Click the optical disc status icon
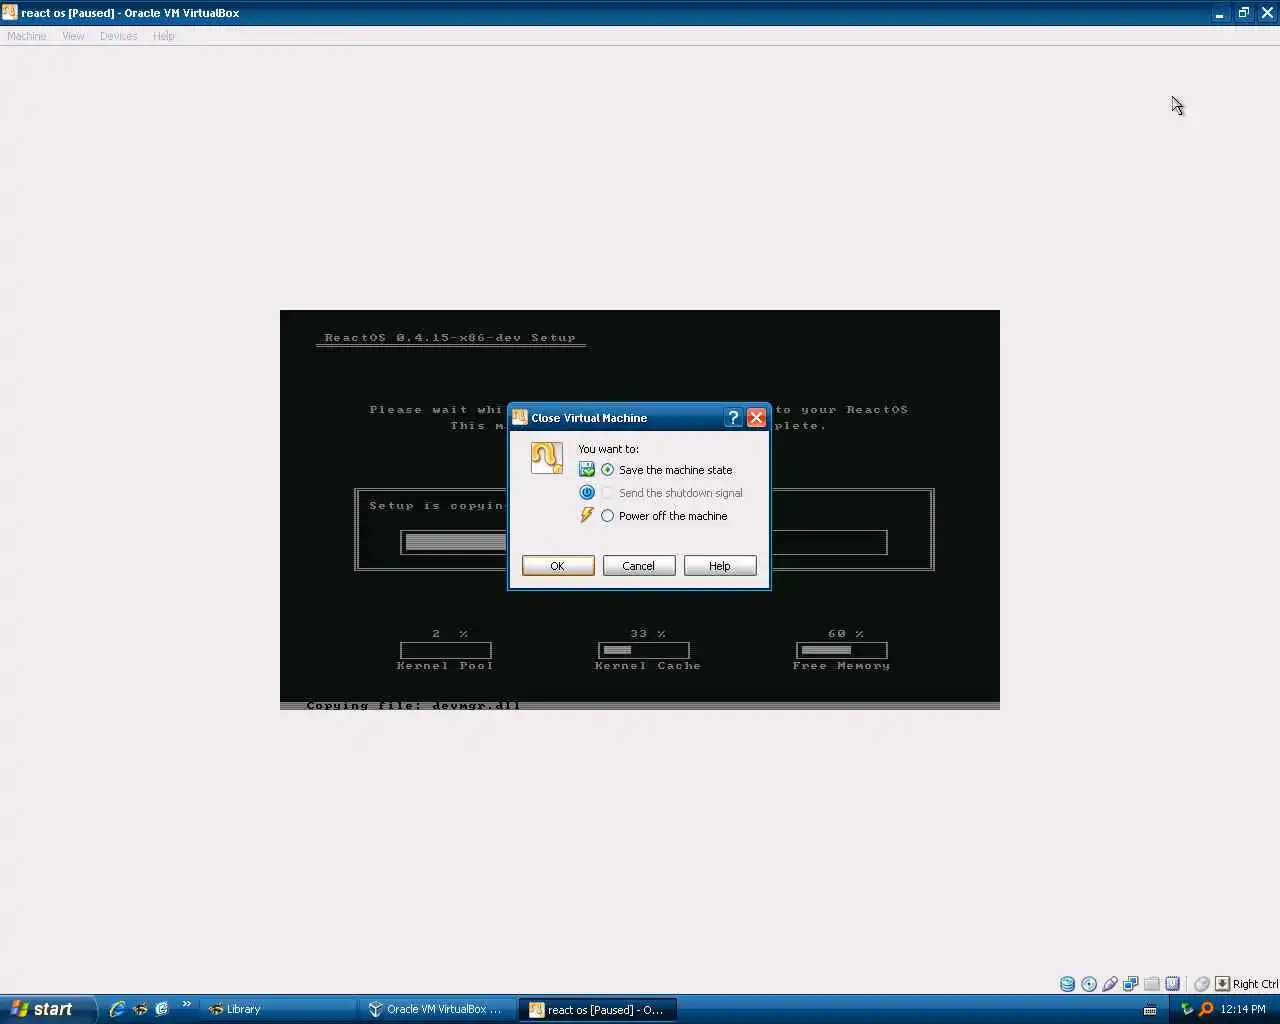The image size is (1280, 1024). coord(1089,984)
